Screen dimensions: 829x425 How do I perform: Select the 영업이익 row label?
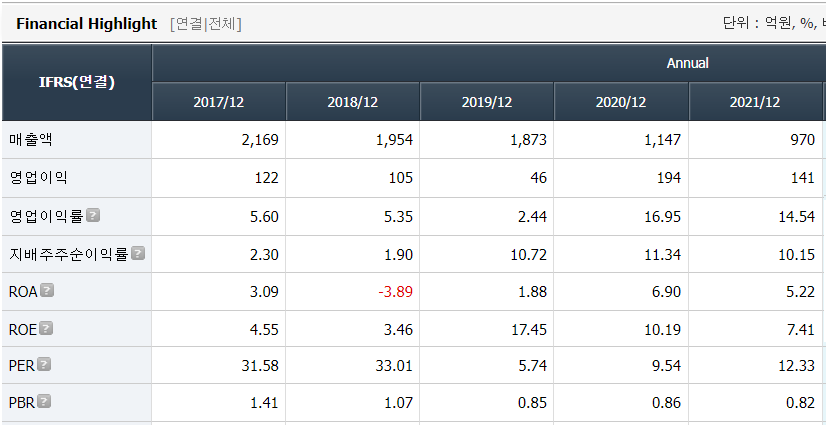click(38, 178)
